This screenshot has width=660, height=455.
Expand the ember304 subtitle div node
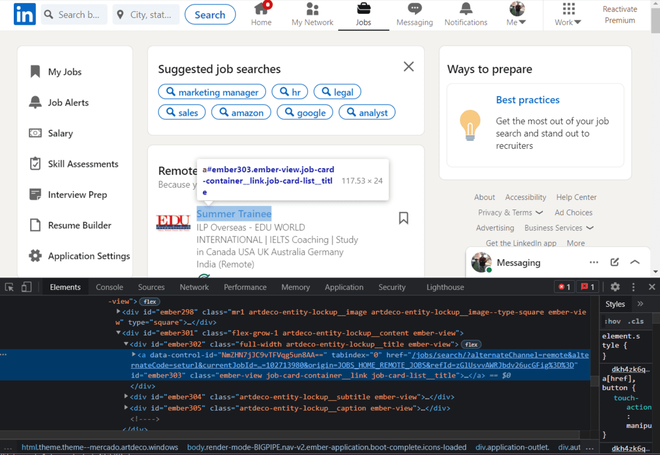[126, 396]
